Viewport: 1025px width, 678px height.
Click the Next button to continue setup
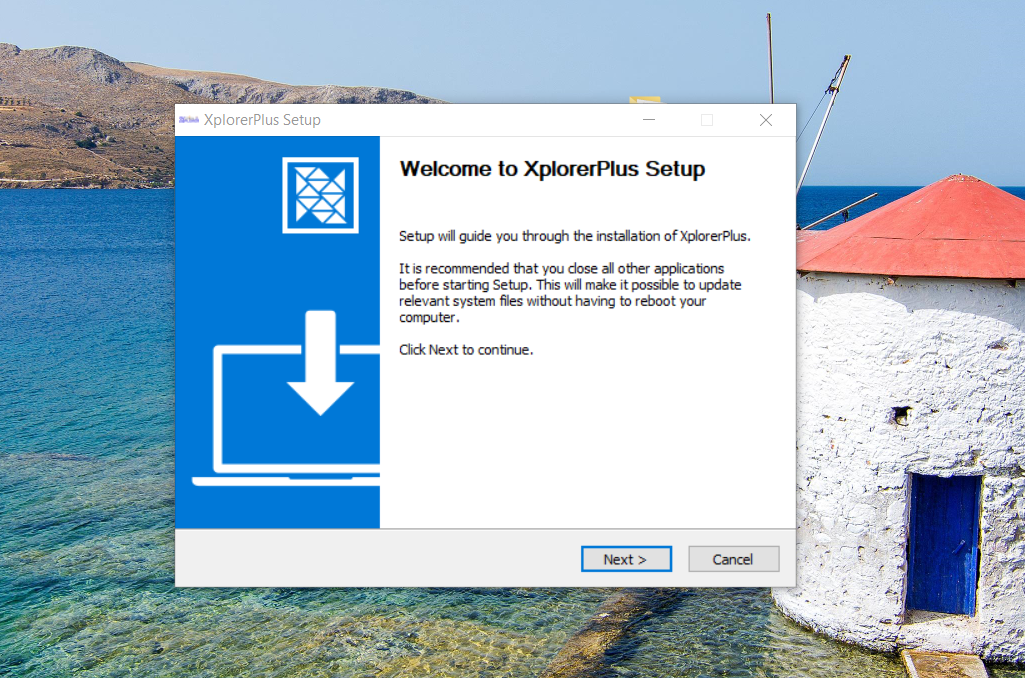point(626,559)
